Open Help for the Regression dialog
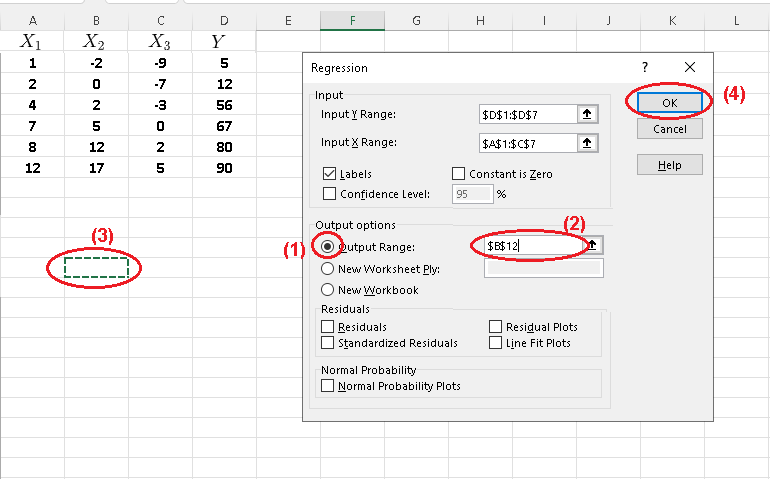770x479 pixels. pyautogui.click(x=669, y=165)
